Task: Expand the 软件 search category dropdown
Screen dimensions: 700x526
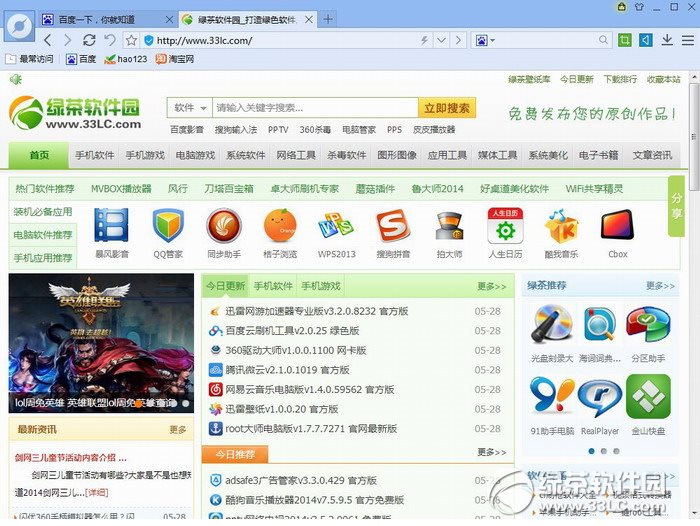Action: pos(190,108)
